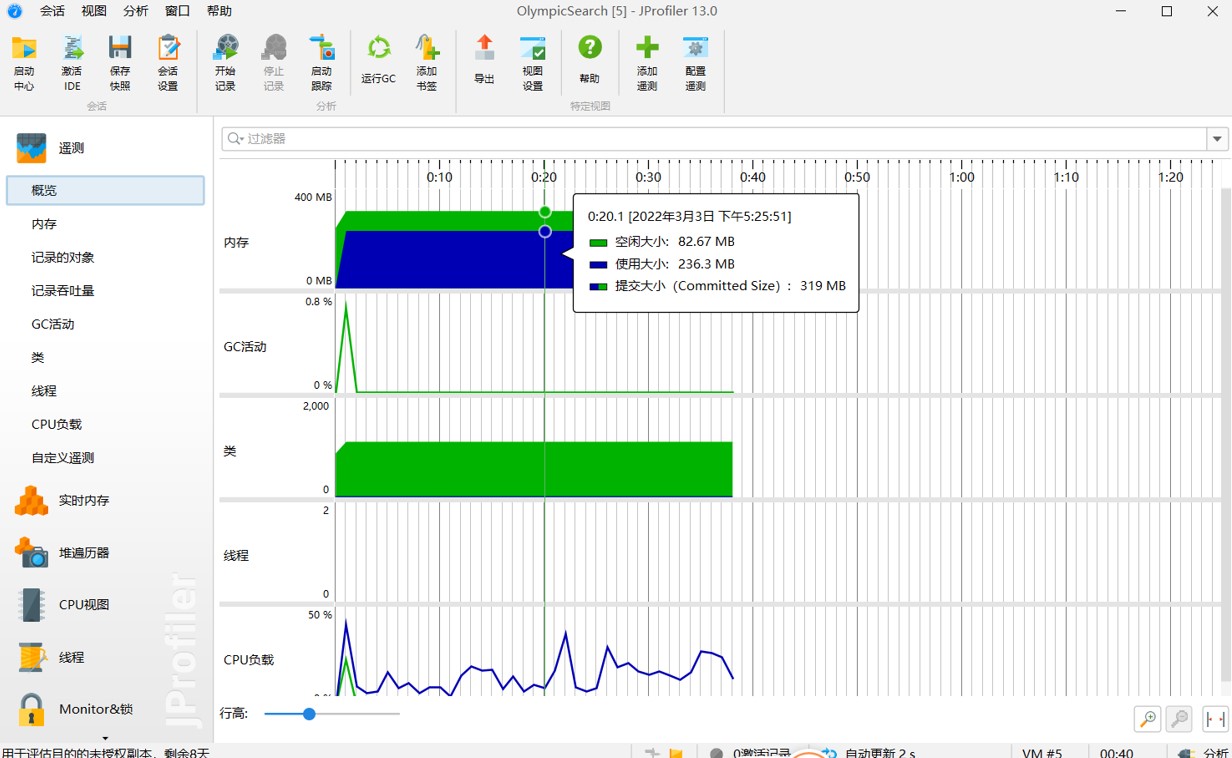
Task: Click the green free-size point on memory graph
Action: coord(545,211)
